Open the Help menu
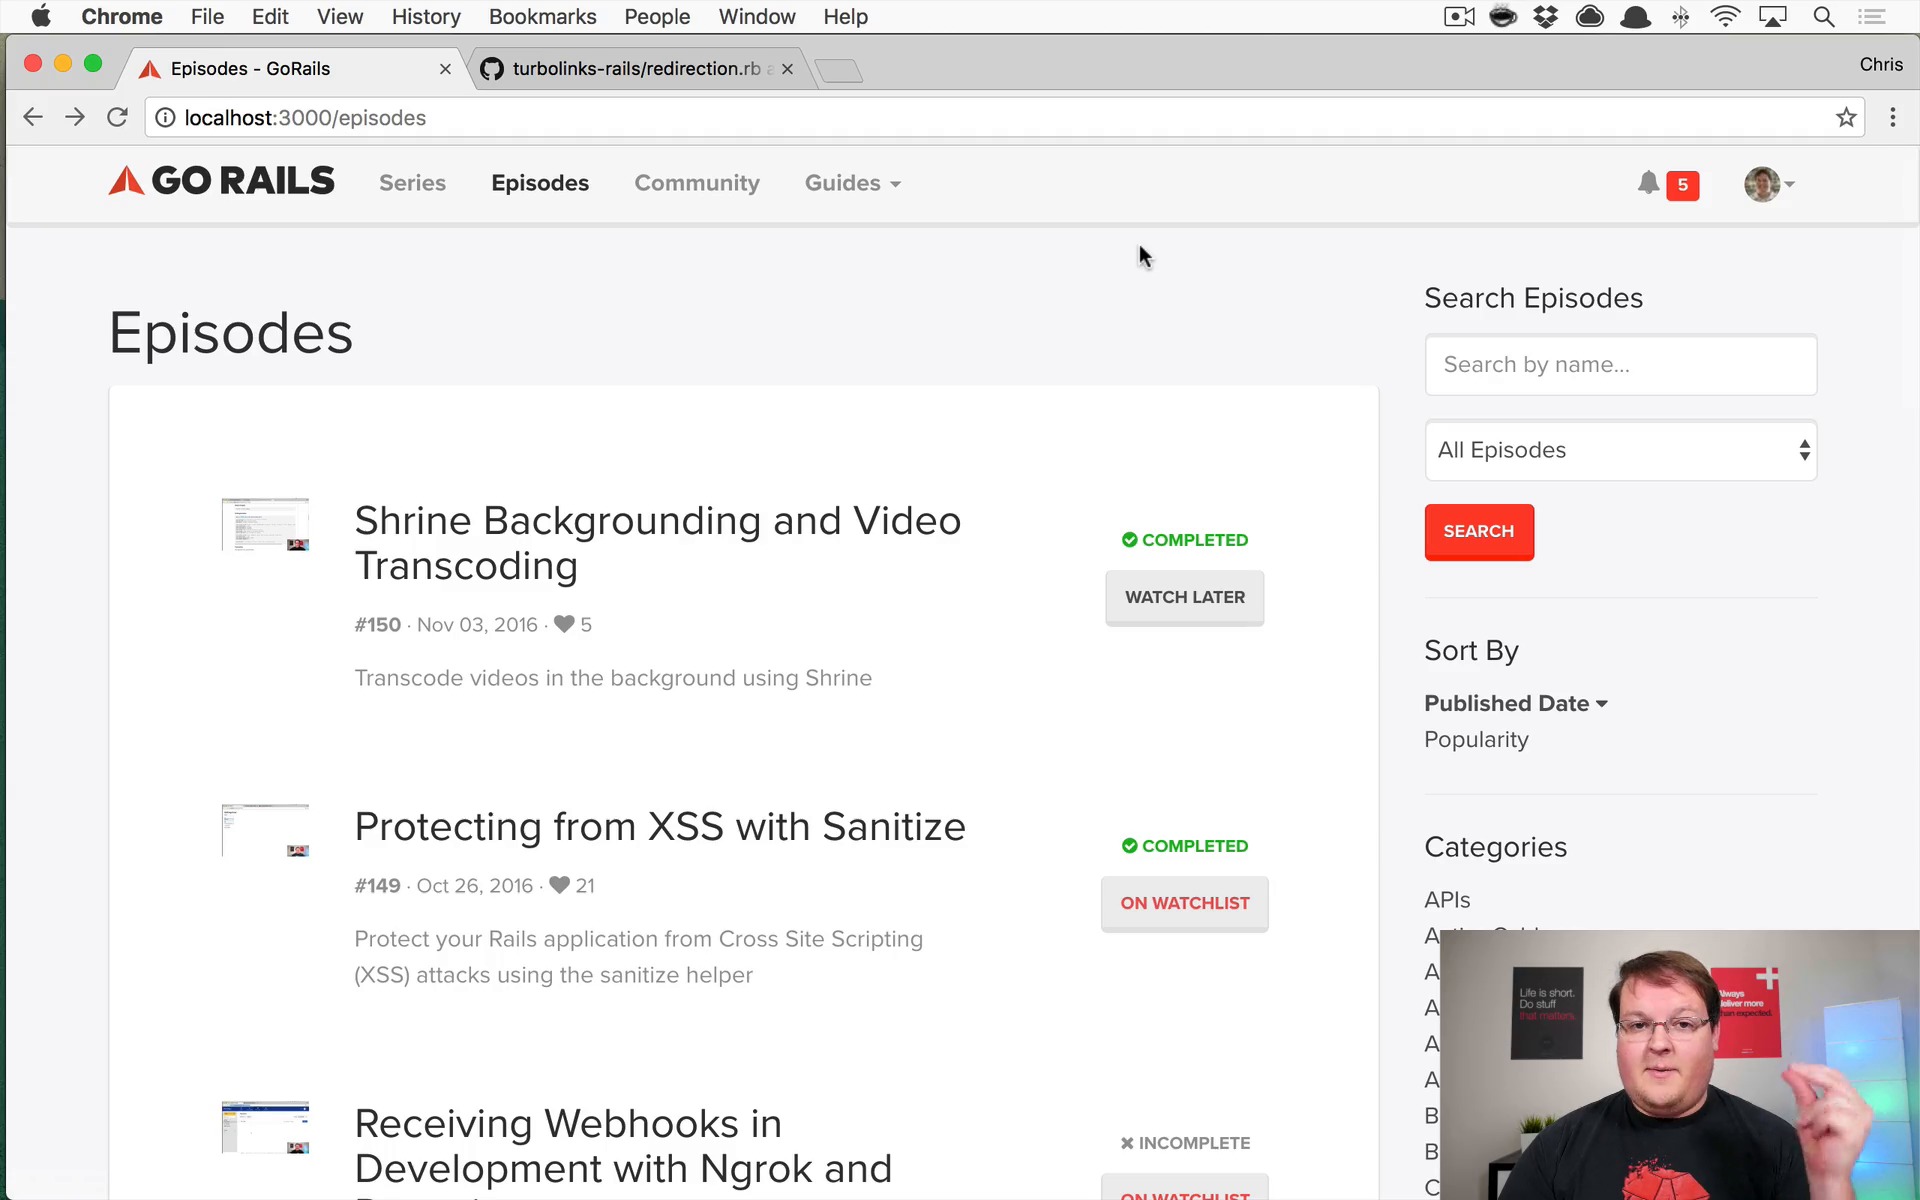 click(845, 17)
